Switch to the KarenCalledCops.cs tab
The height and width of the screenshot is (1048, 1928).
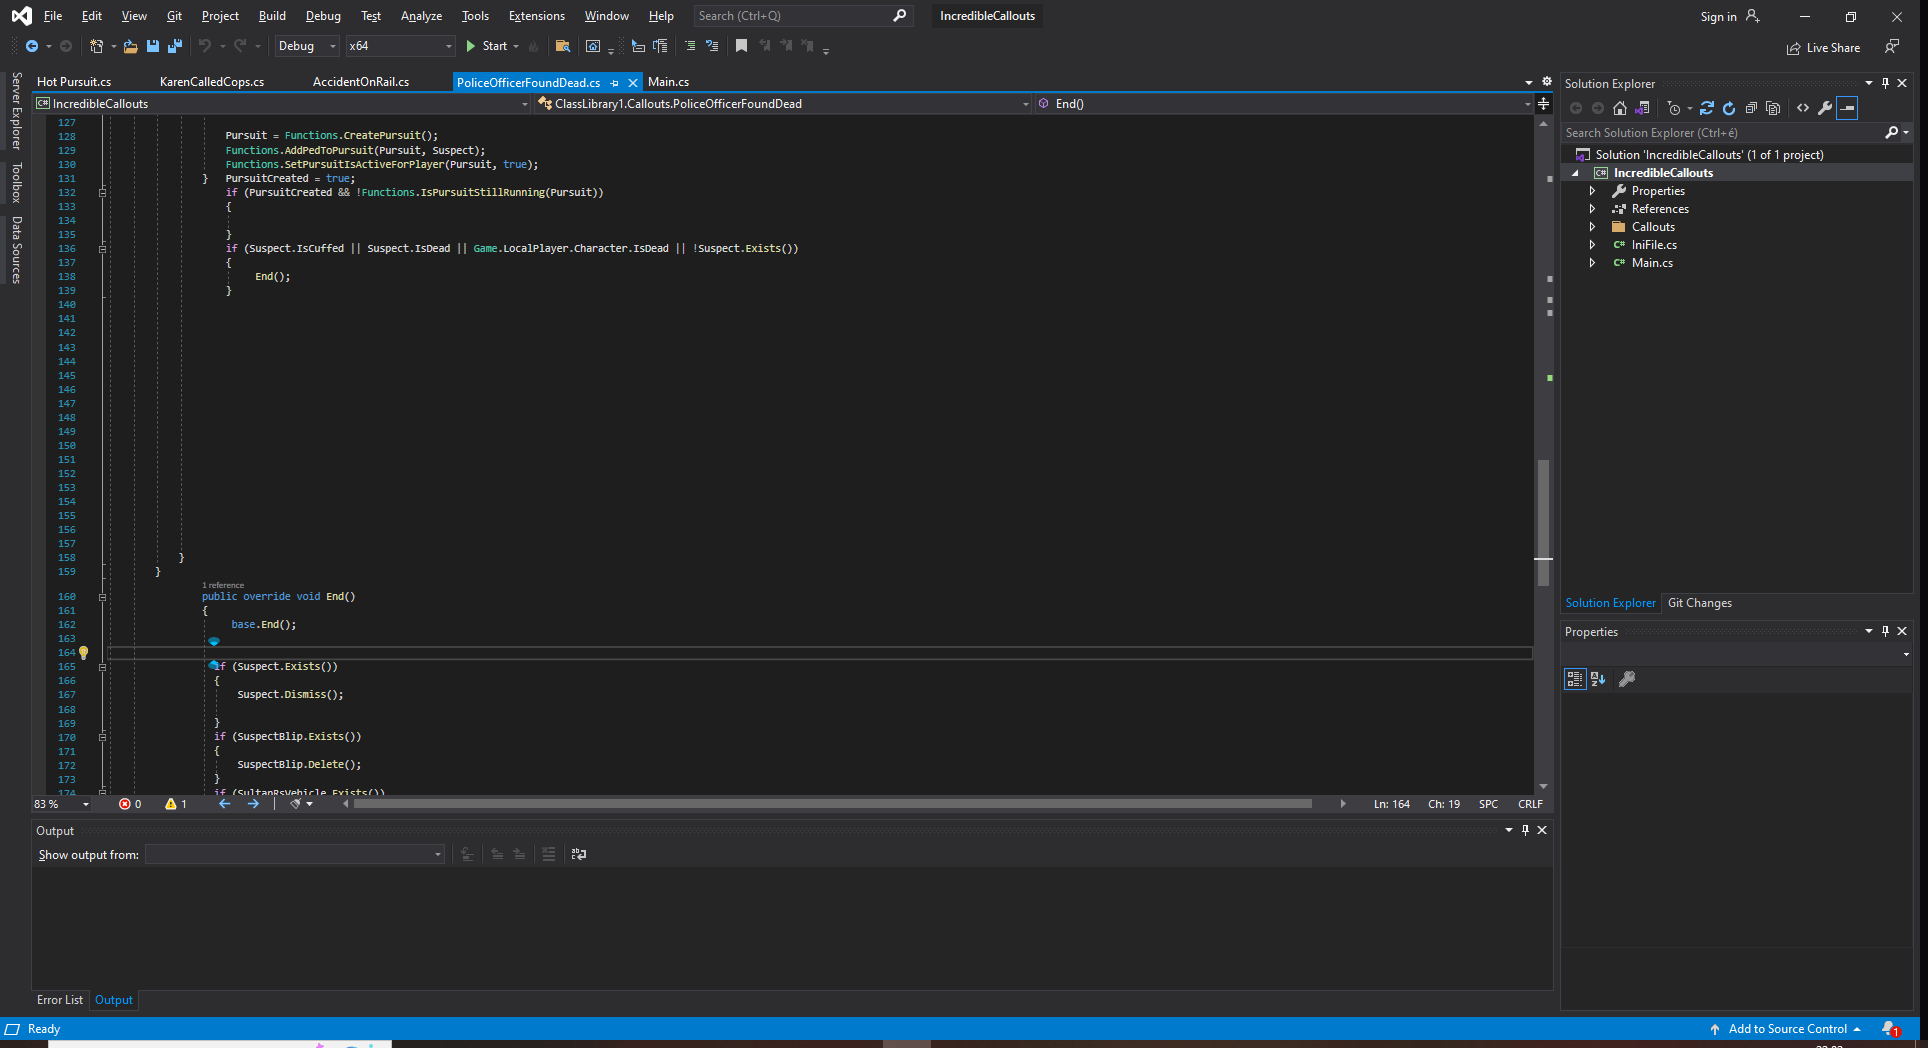212,82
